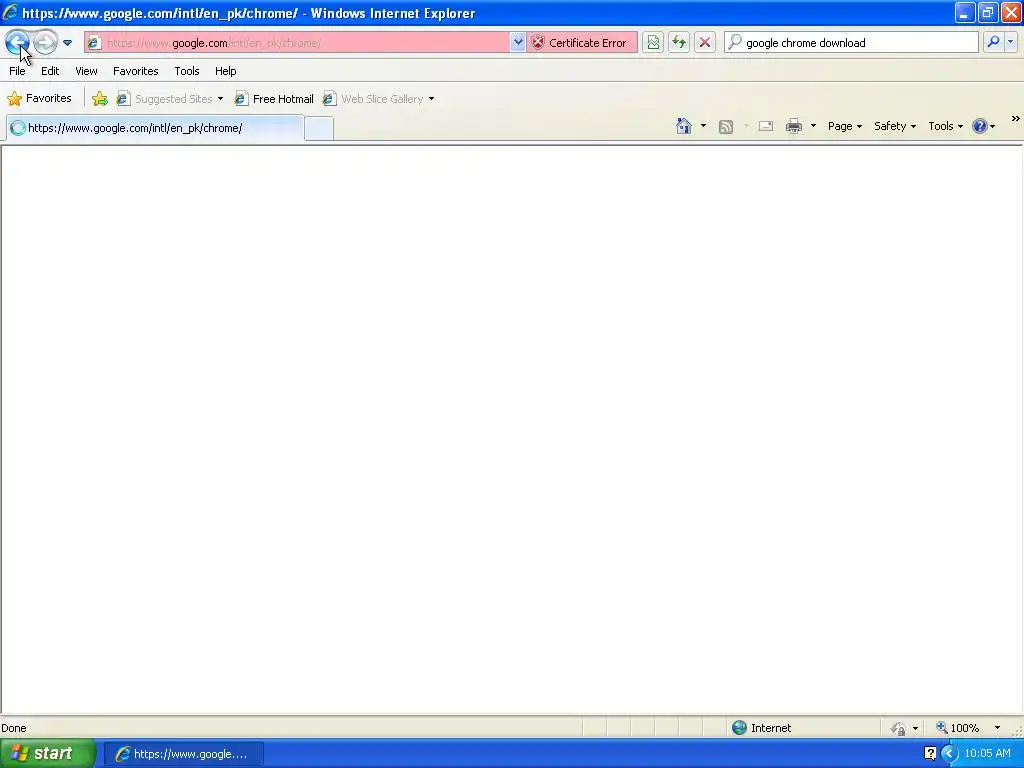Click Protected Mode lock icon in status bar
Image resolution: width=1024 pixels, height=768 pixels.
click(x=899, y=728)
